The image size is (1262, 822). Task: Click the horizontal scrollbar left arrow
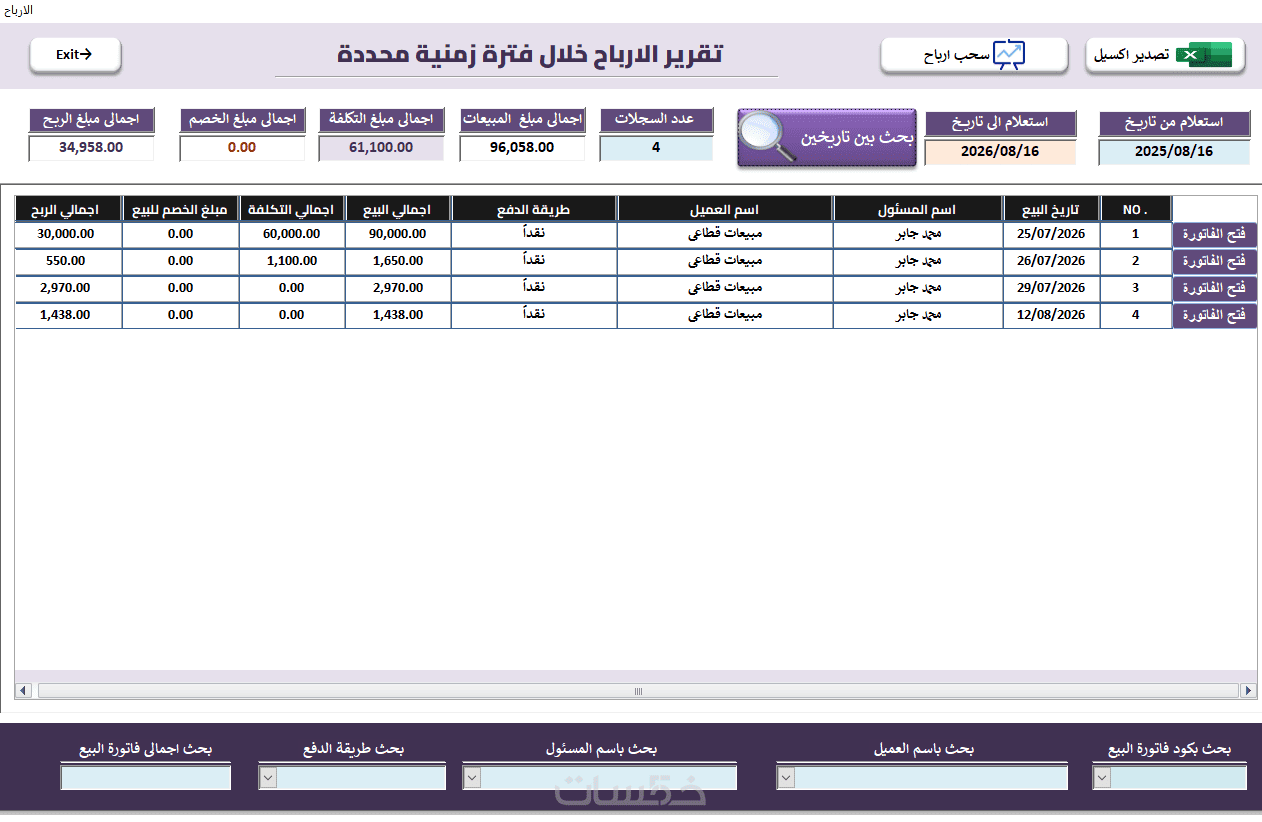[24, 691]
